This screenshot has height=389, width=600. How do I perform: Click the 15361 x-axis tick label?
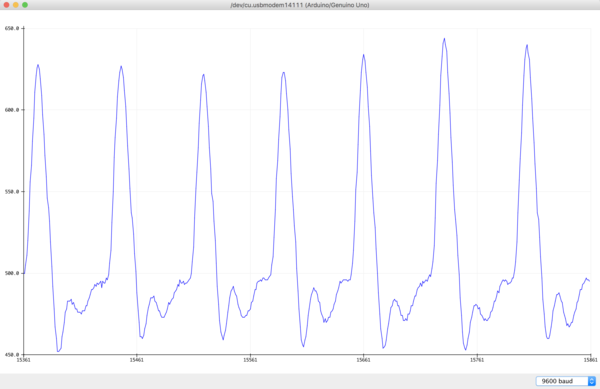[x=23, y=360]
